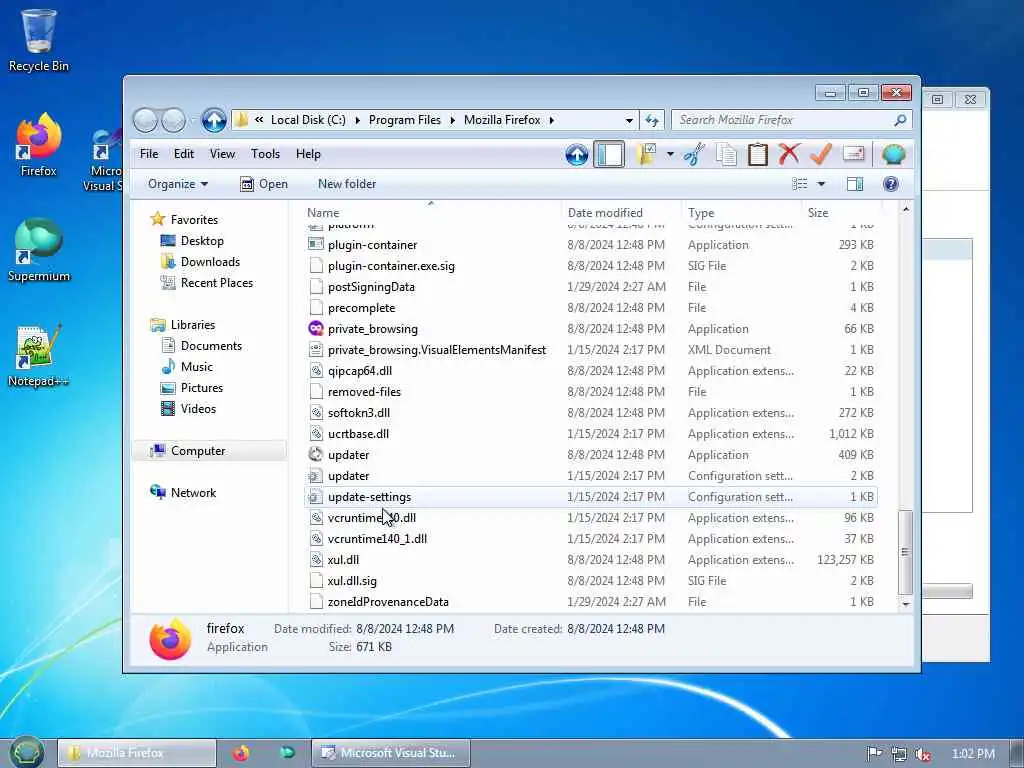Expand arrow after Program Files breadcrumb
Screen dimensions: 1024x768
[453, 120]
